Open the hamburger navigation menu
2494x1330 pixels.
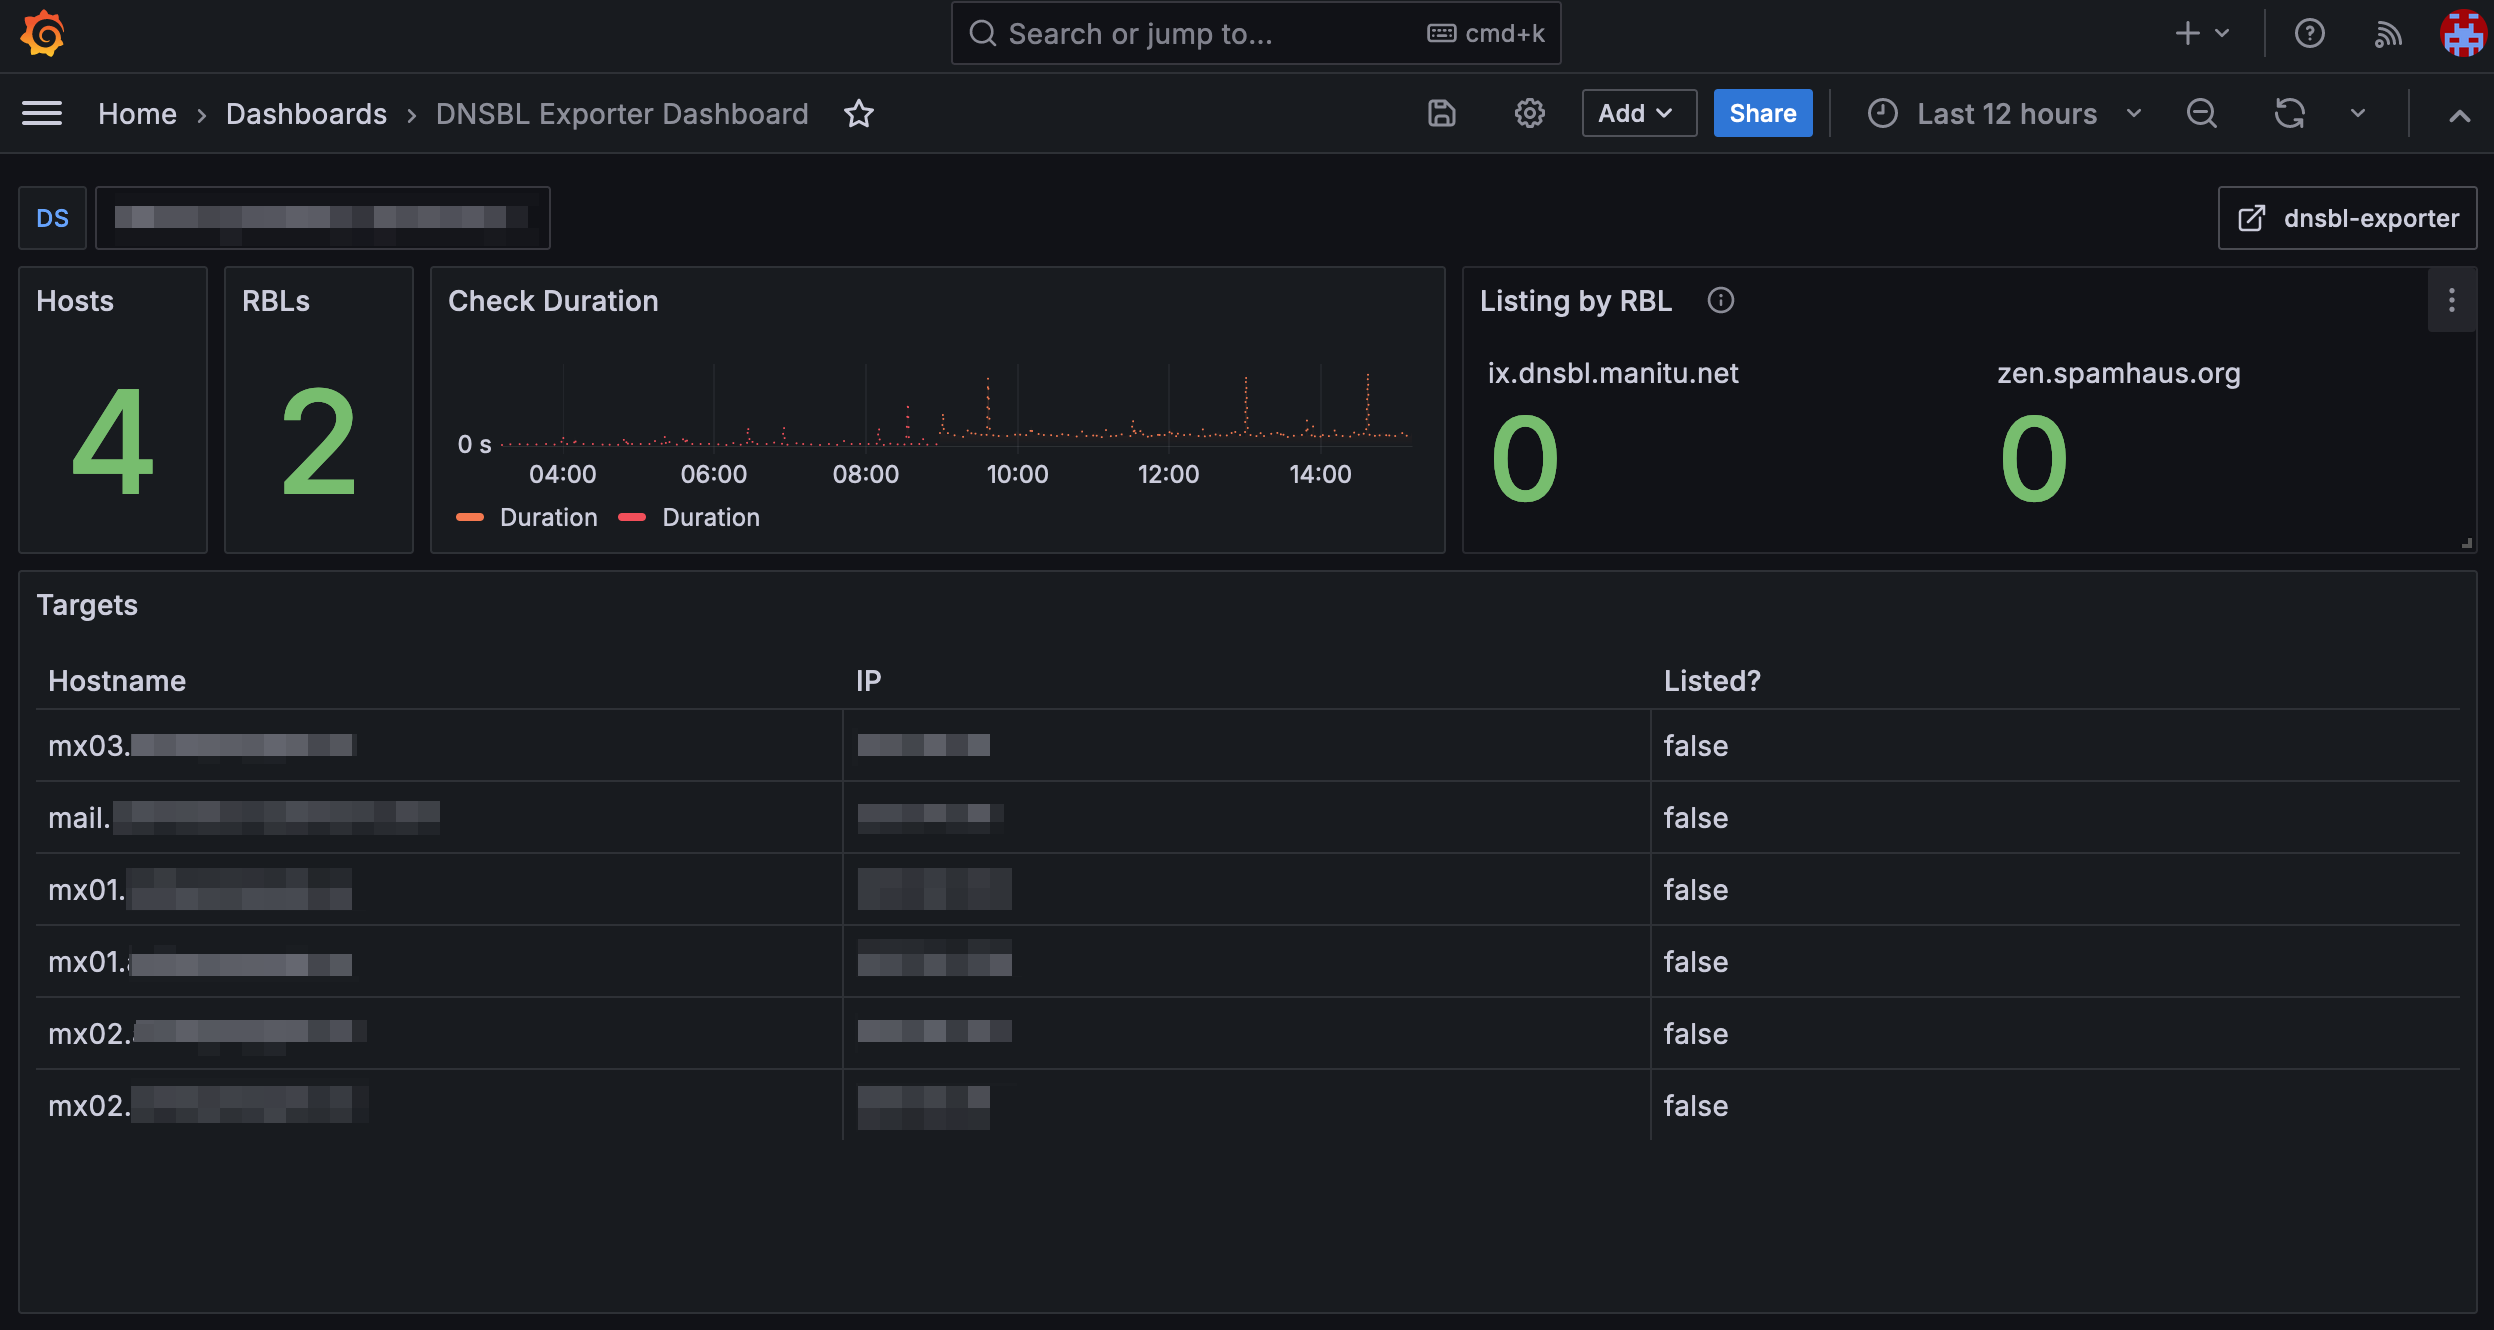pos(42,114)
